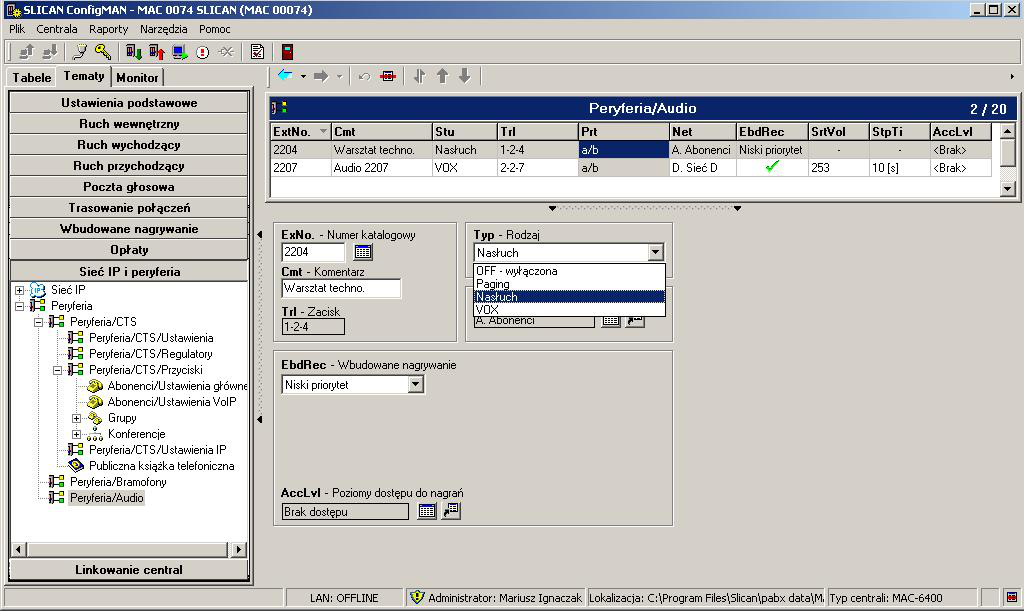Viewport: 1024px width, 611px height.
Task: Expand the Konferencje tree node
Action: 76,434
